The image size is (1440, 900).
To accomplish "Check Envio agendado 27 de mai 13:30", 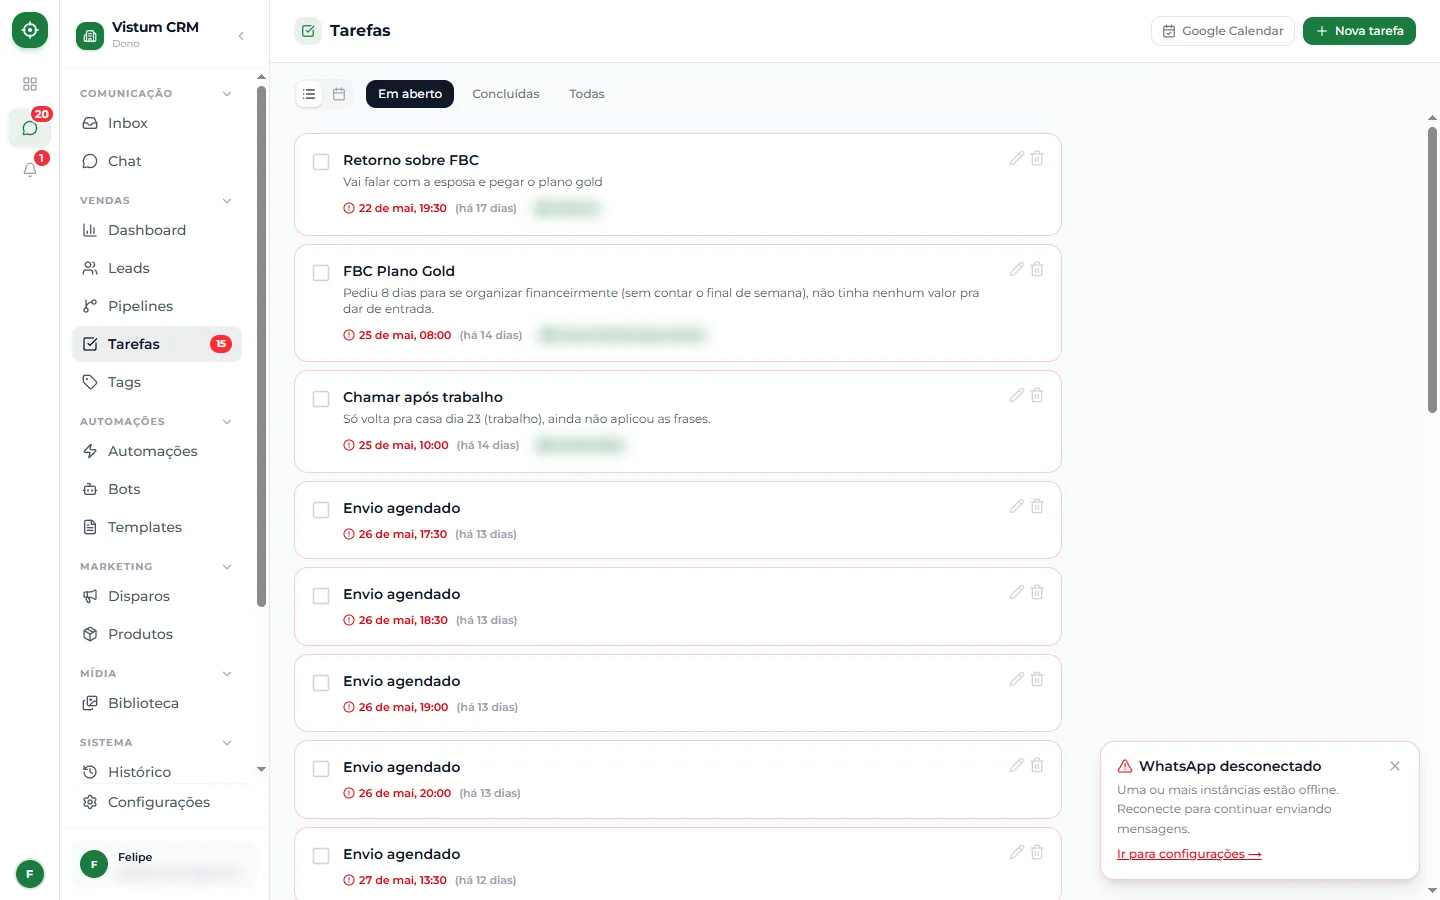I will 321,856.
